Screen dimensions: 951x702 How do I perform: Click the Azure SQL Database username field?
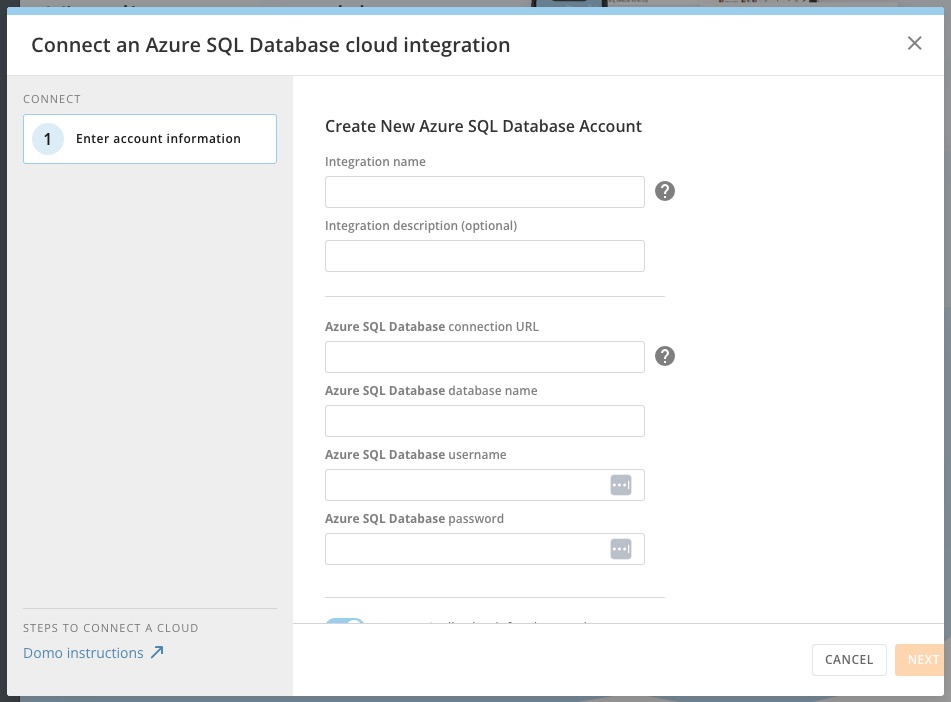click(470, 484)
